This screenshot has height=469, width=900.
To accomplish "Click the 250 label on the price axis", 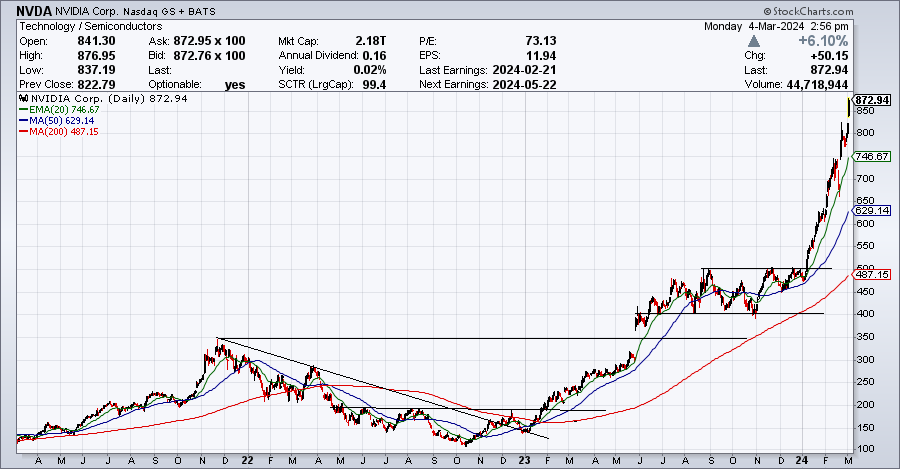I will coord(866,382).
